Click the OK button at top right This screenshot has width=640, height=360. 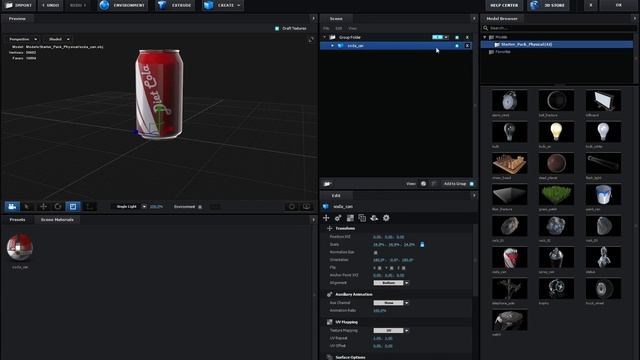point(619,5)
